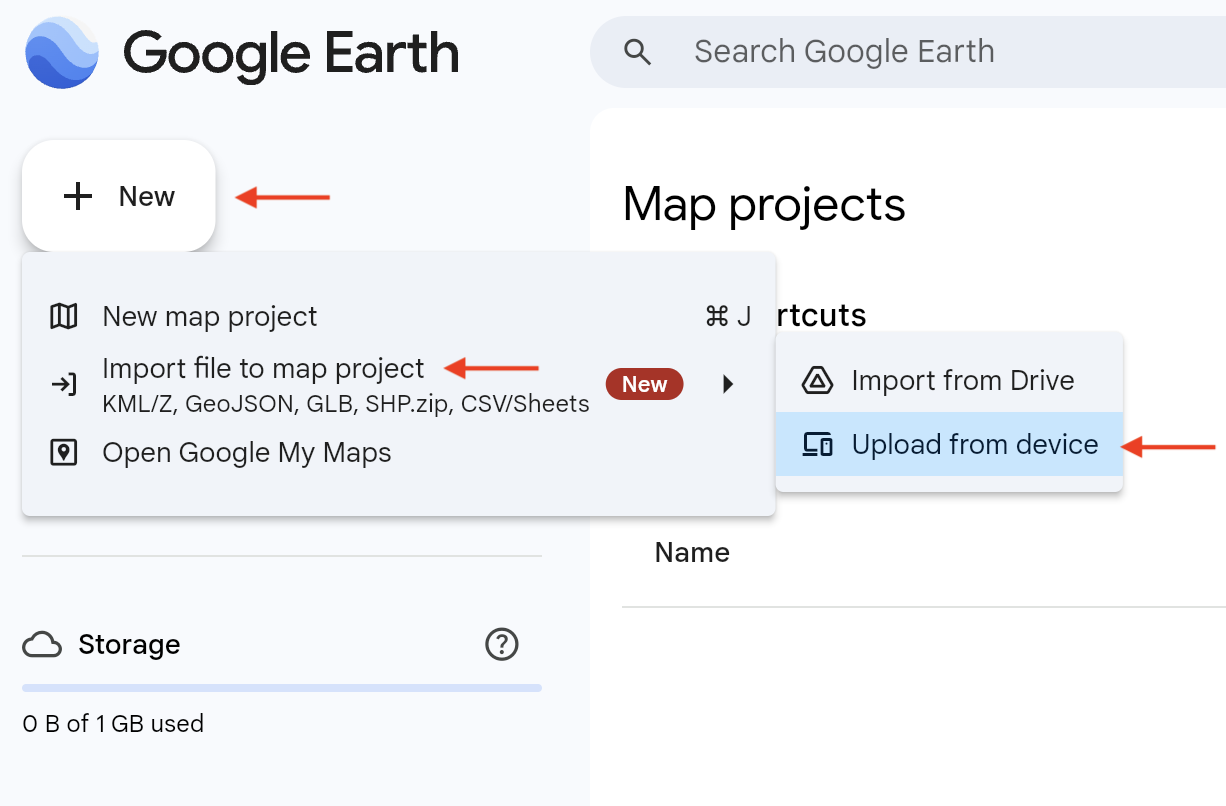Click the import arrow icon beside Import file

point(64,384)
